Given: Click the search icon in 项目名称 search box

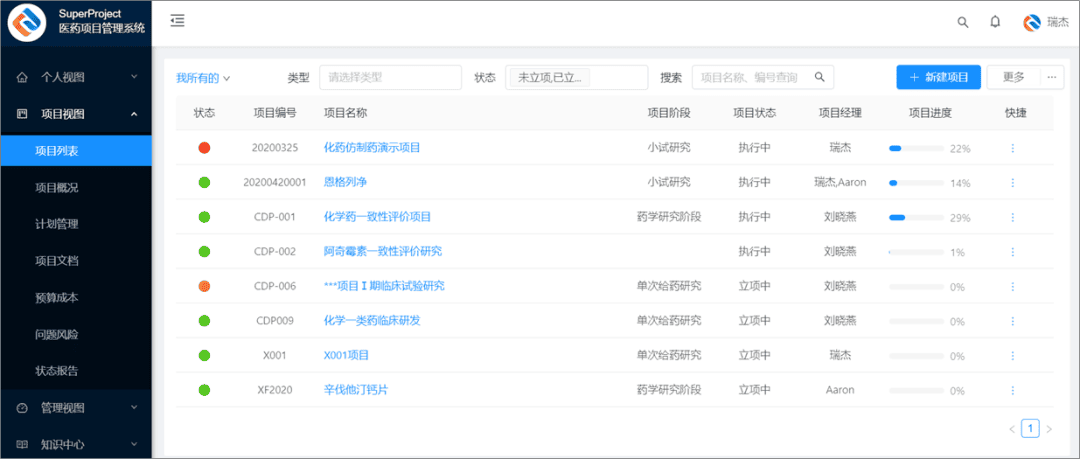Looking at the screenshot, I should pyautogui.click(x=820, y=77).
